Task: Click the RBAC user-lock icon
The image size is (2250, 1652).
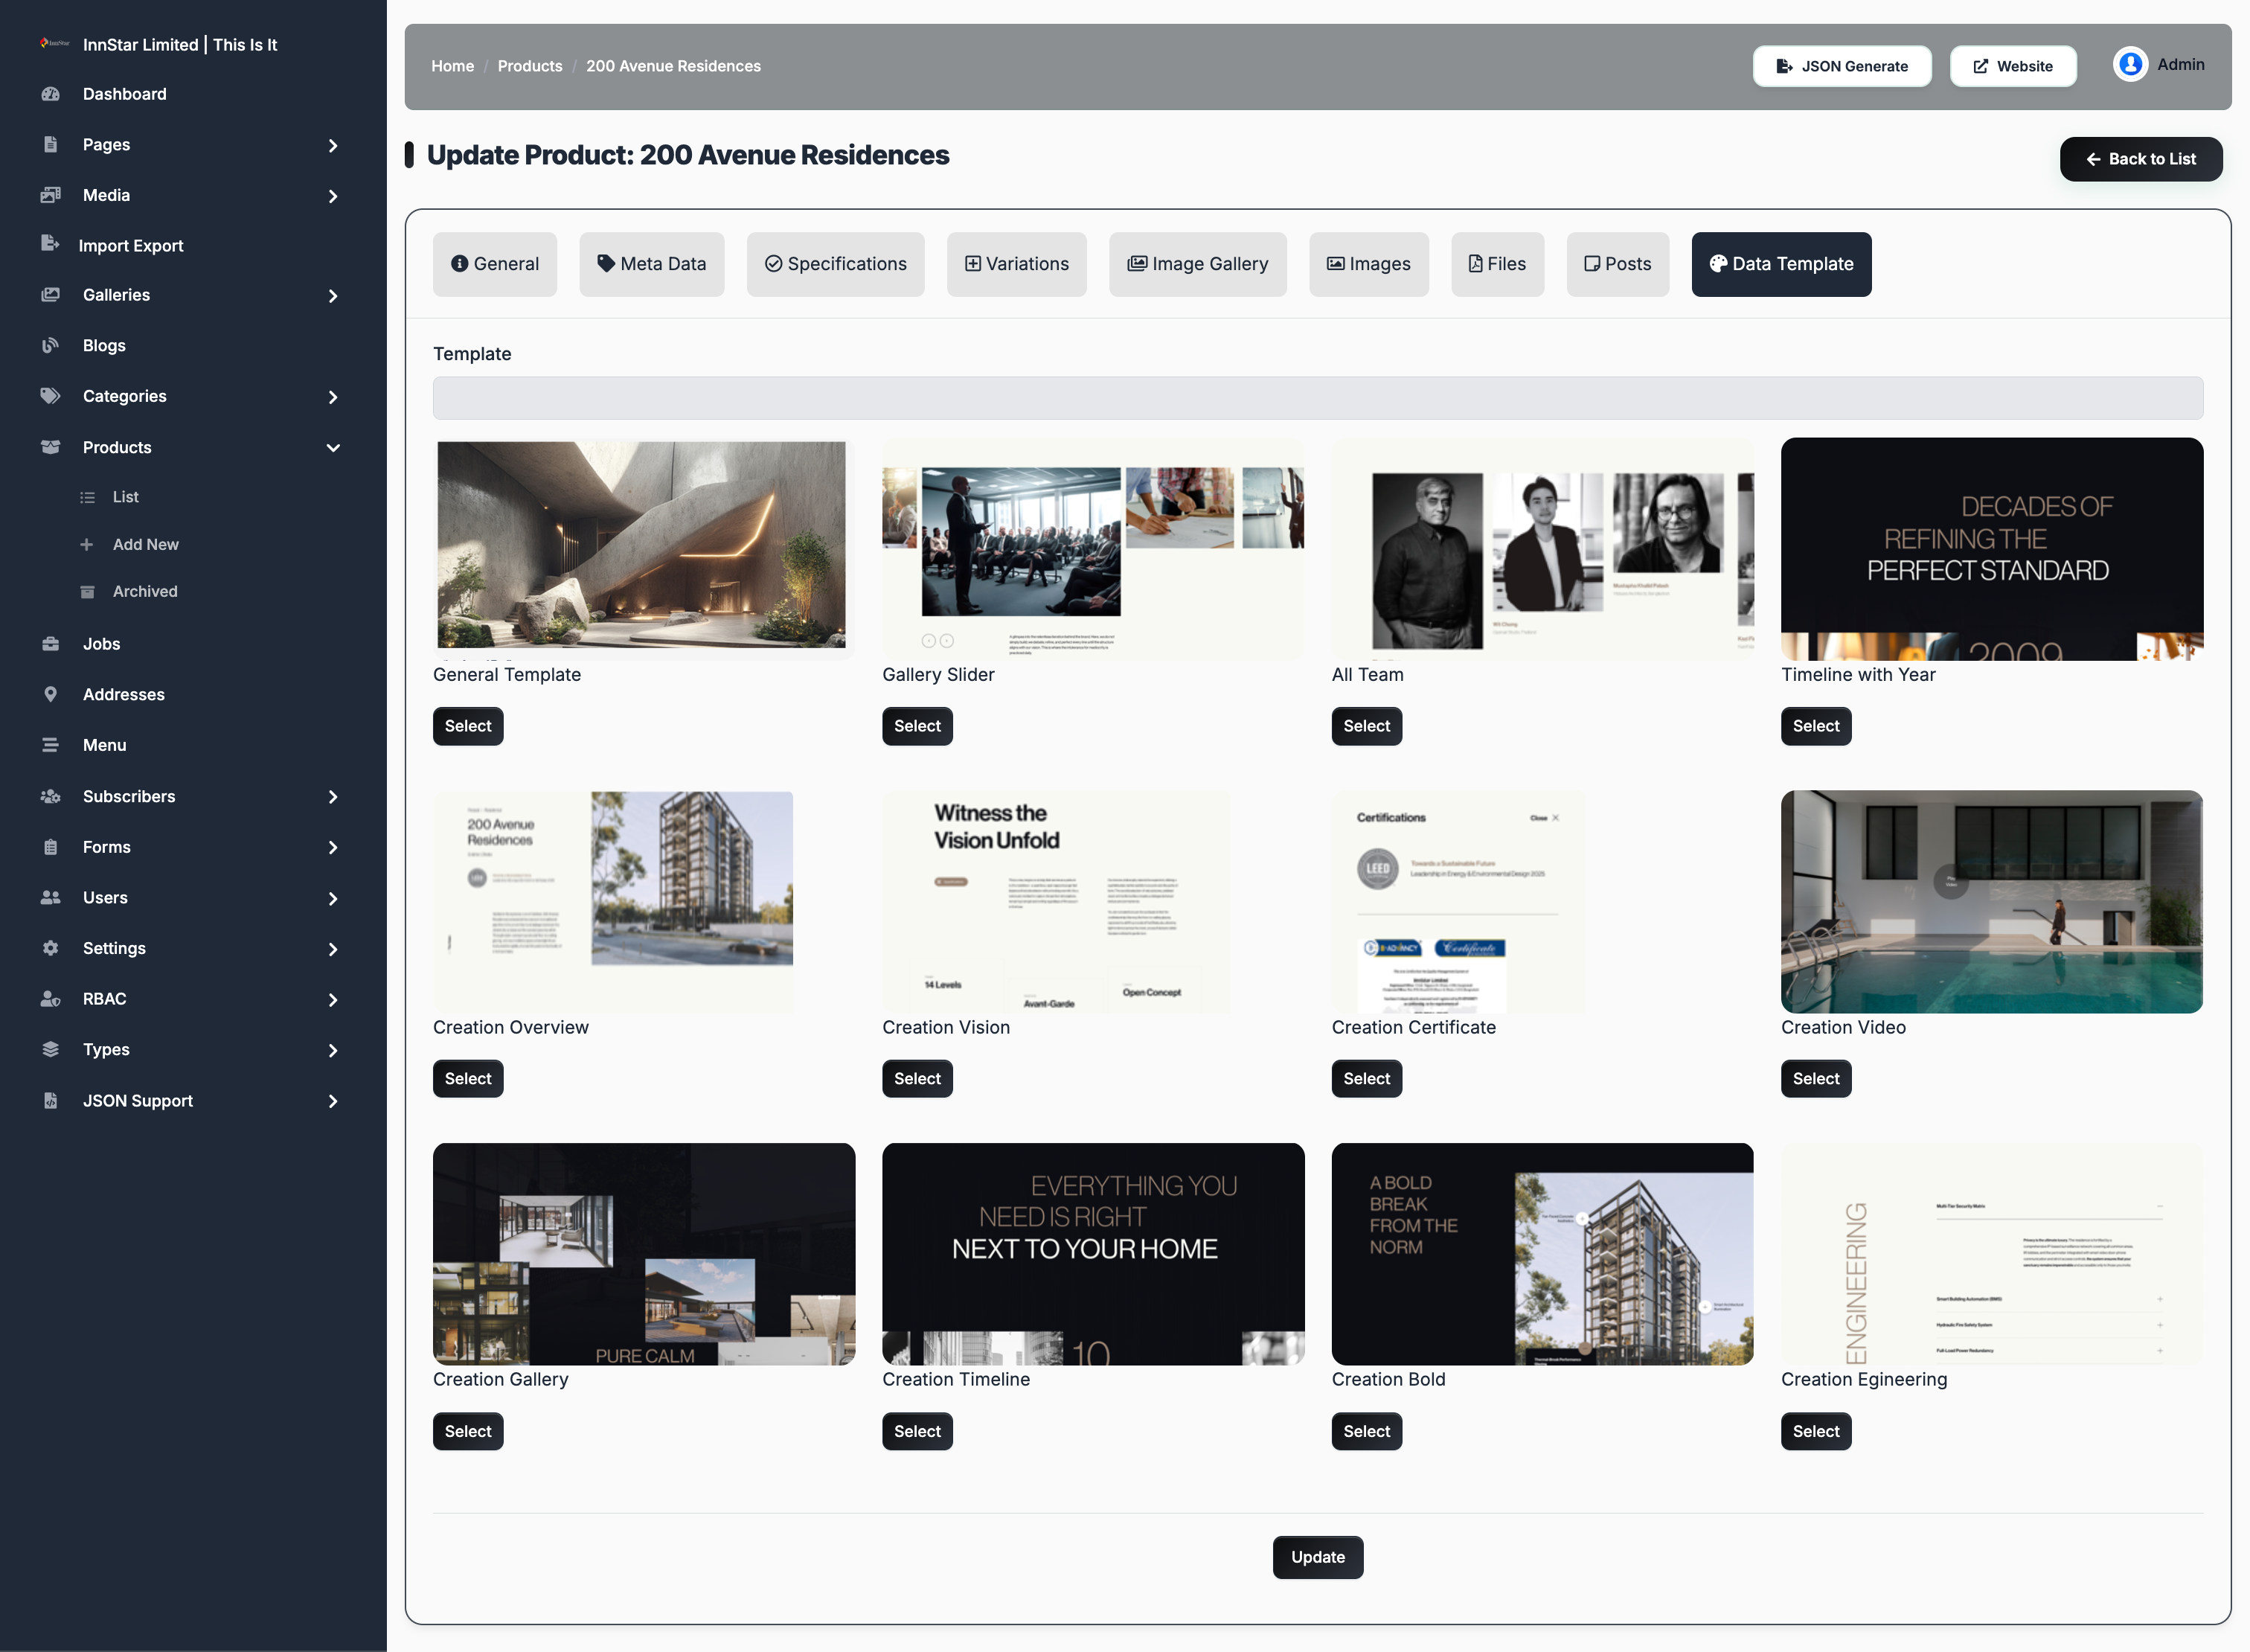Action: click(51, 999)
